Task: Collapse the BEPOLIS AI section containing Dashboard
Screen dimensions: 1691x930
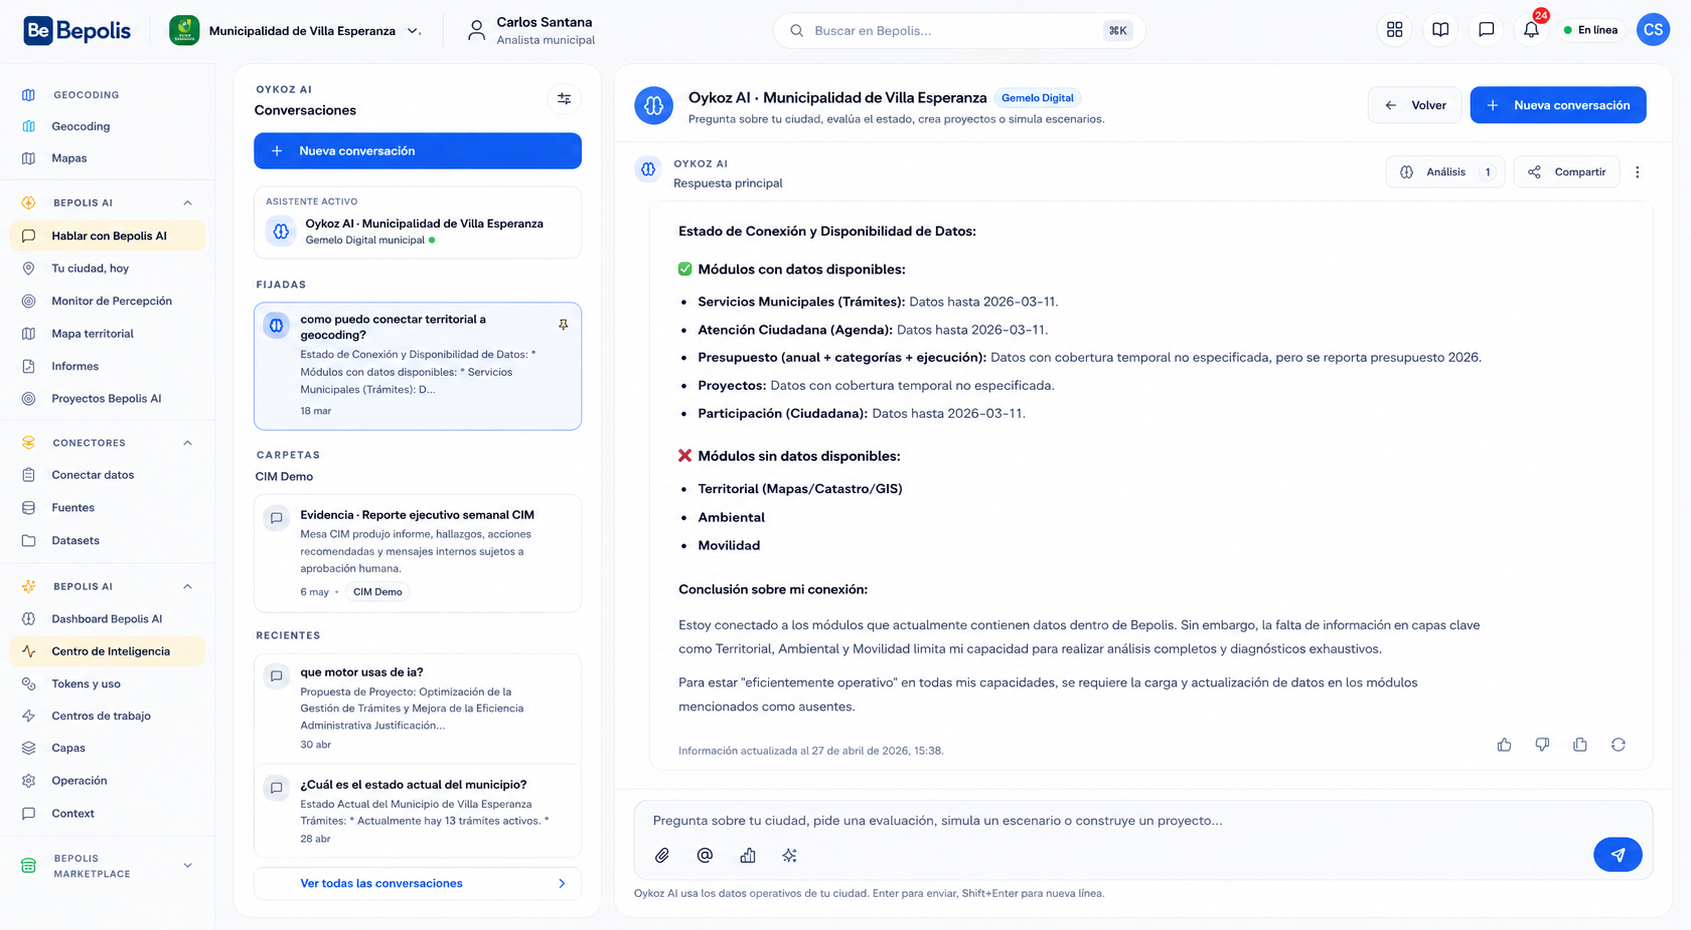Action: (187, 587)
